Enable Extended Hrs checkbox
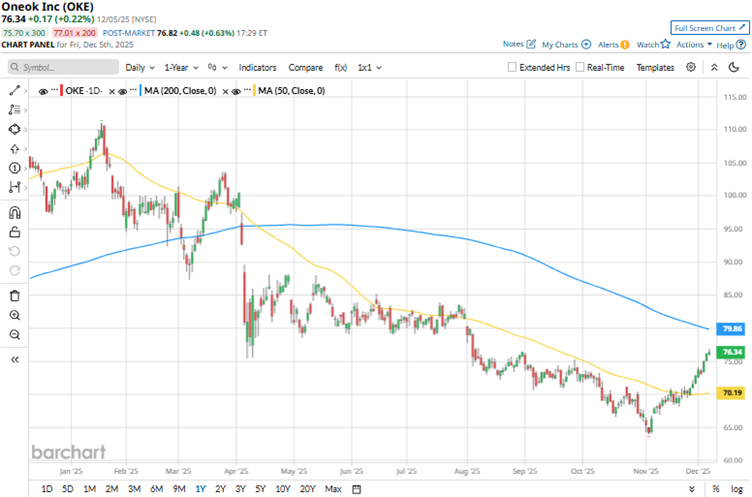Image resolution: width=752 pixels, height=497 pixels. click(x=512, y=67)
